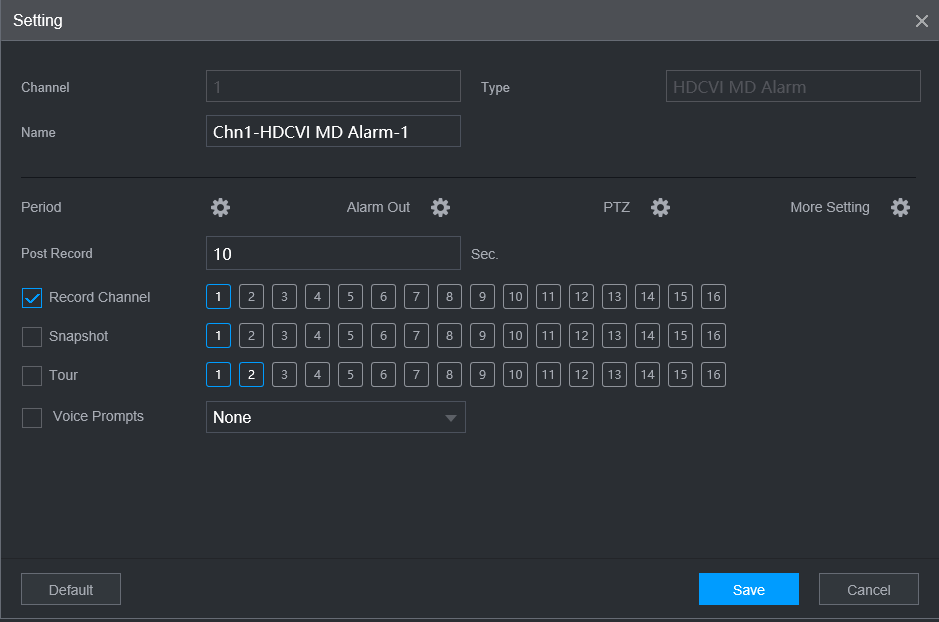Uncheck the Record Channel checkbox
Image resolution: width=939 pixels, height=622 pixels.
[32, 297]
